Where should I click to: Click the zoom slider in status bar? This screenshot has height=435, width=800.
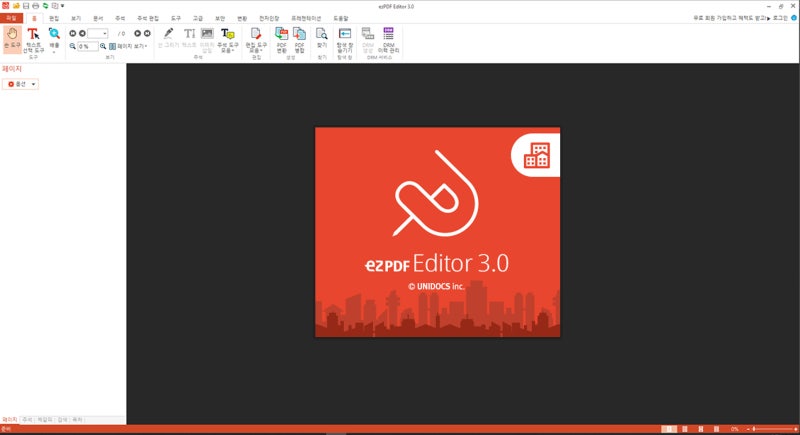[x=770, y=429]
